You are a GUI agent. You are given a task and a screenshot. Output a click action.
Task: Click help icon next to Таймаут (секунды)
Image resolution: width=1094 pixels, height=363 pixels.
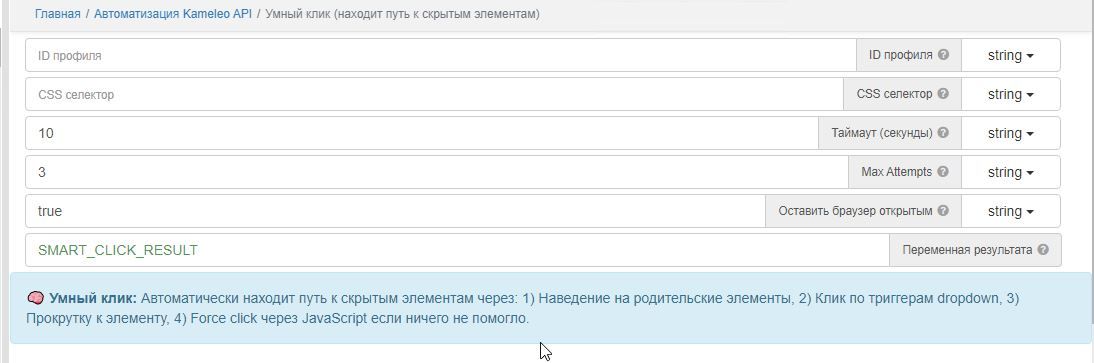click(x=943, y=133)
